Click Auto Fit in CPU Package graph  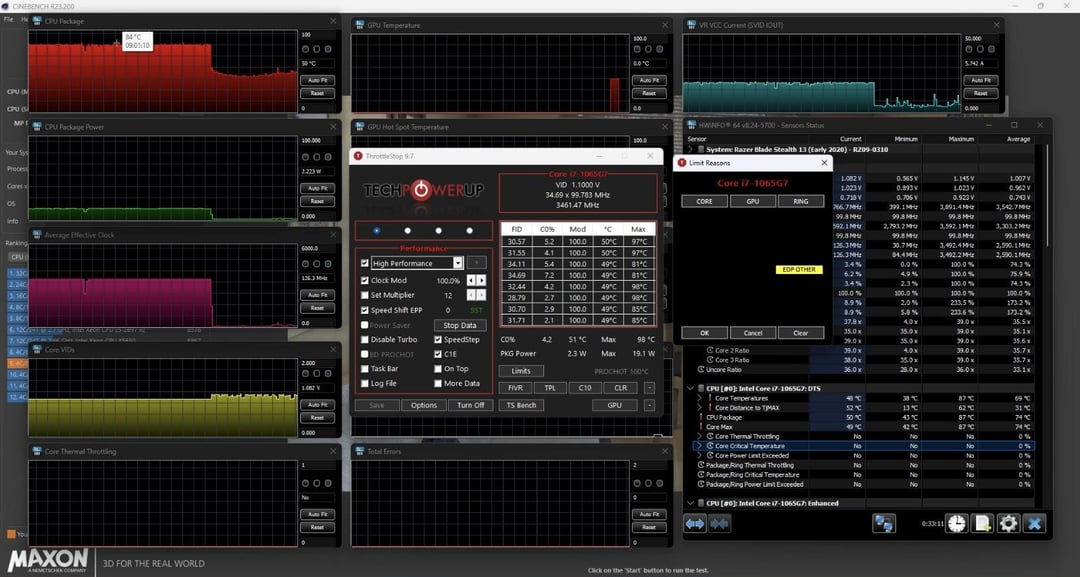click(318, 81)
